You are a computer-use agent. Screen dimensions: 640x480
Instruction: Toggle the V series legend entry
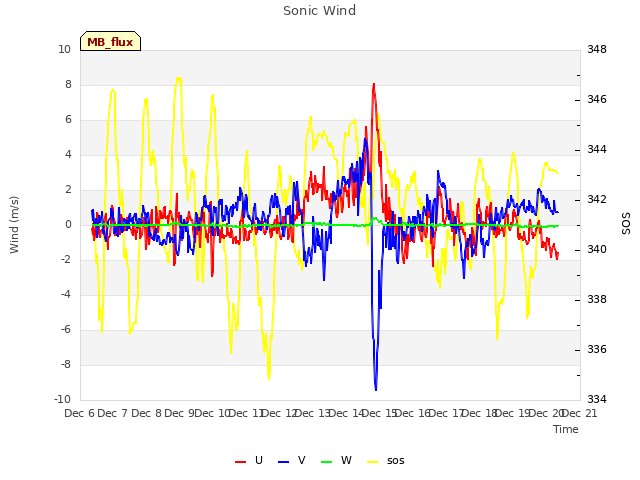point(291,460)
